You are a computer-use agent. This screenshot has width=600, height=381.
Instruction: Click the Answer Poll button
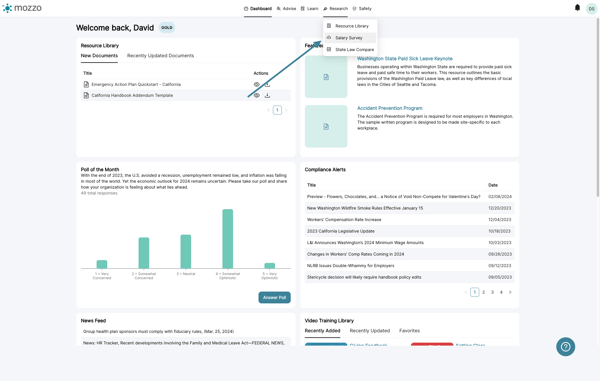274,297
